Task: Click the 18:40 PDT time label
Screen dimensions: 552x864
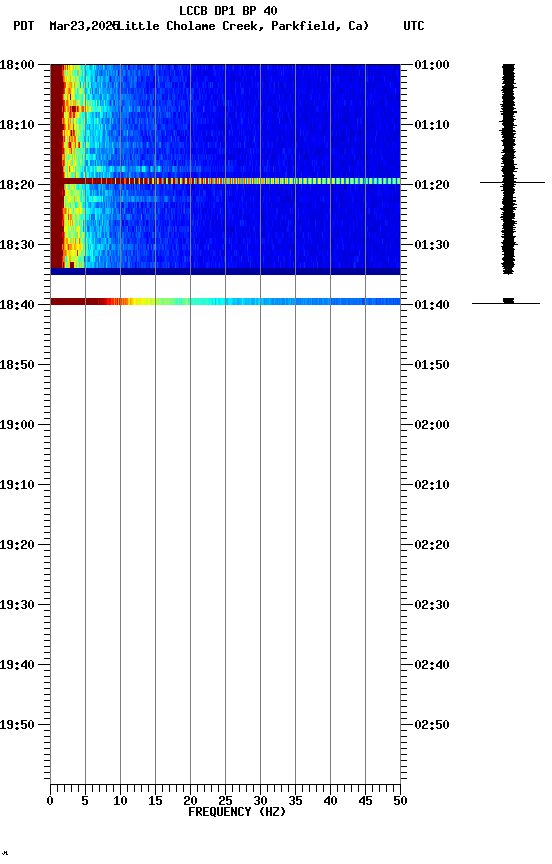Action: tap(17, 305)
